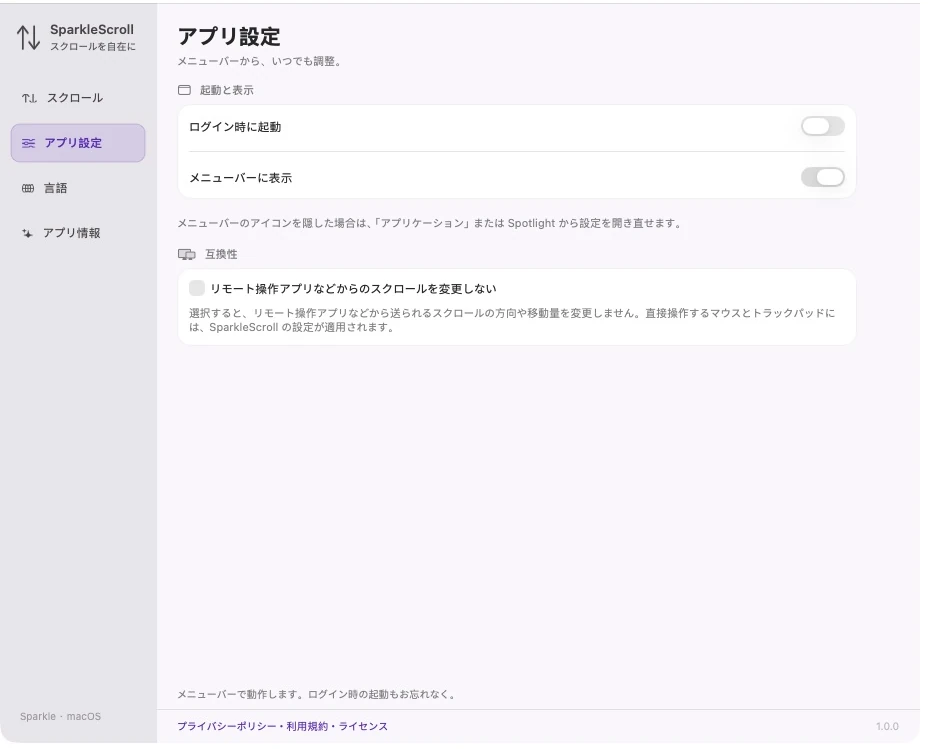Screen dimensions: 928x749
Task: Click the scroll arrows icon beside スクロール
Action: (x=30, y=98)
